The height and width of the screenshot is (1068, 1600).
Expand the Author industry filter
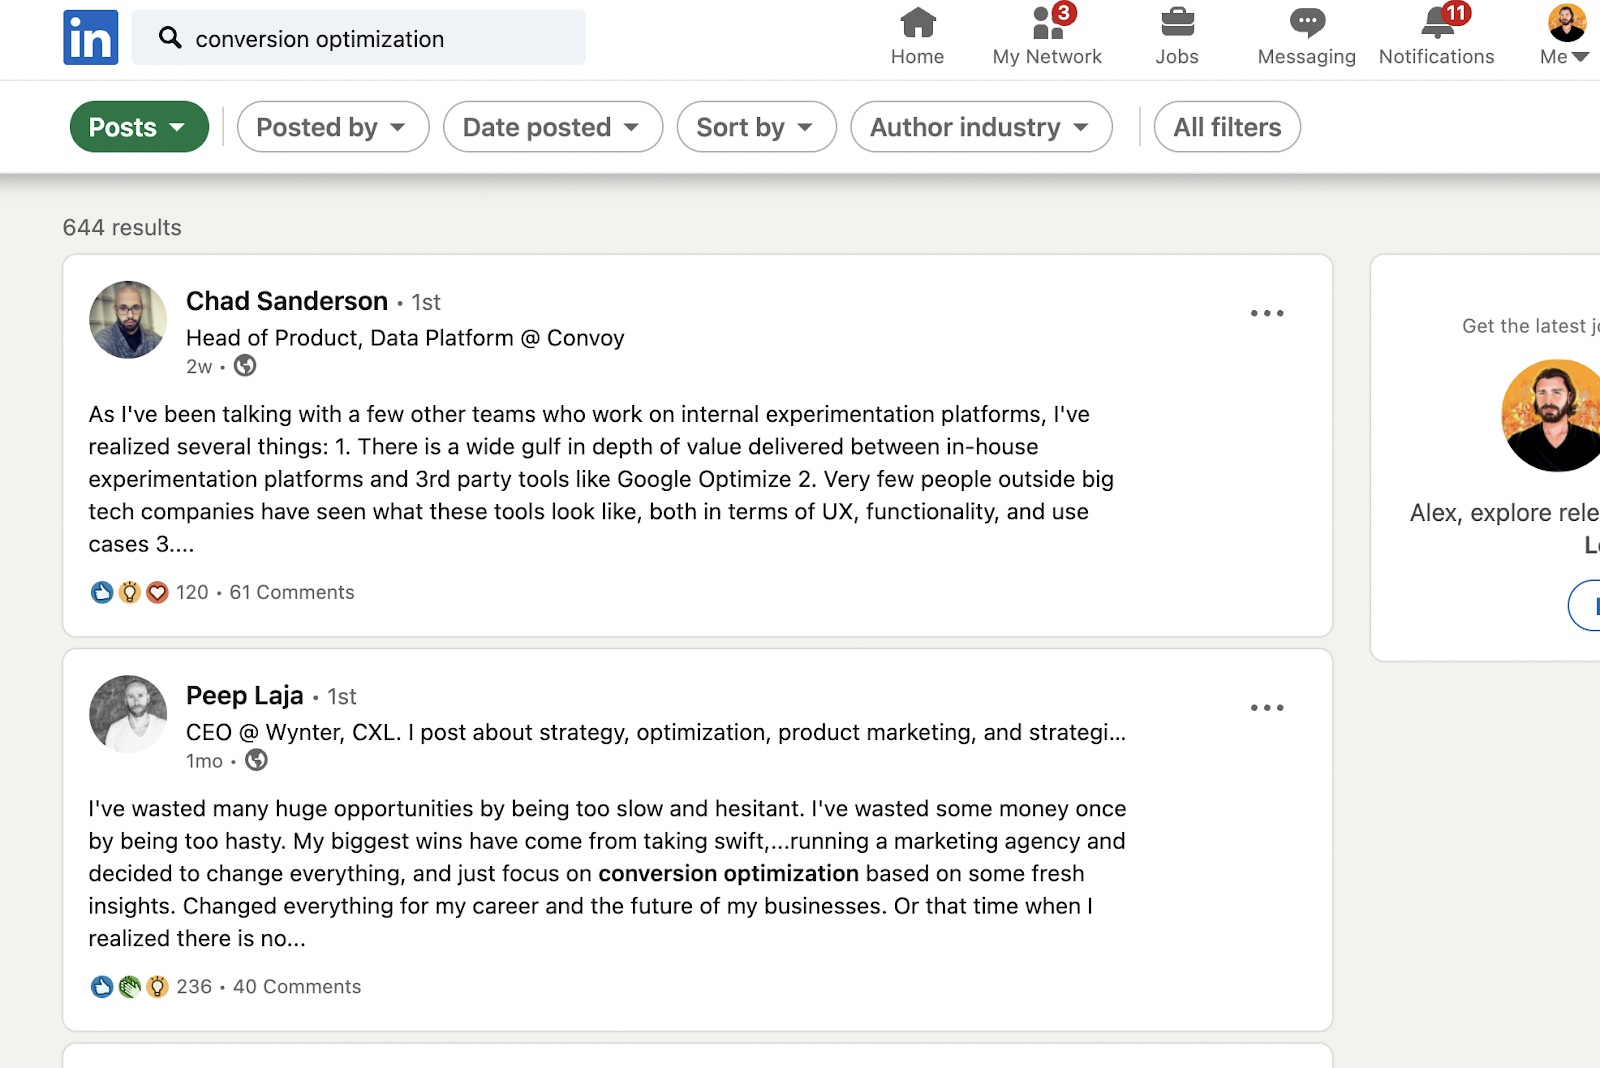tap(980, 127)
